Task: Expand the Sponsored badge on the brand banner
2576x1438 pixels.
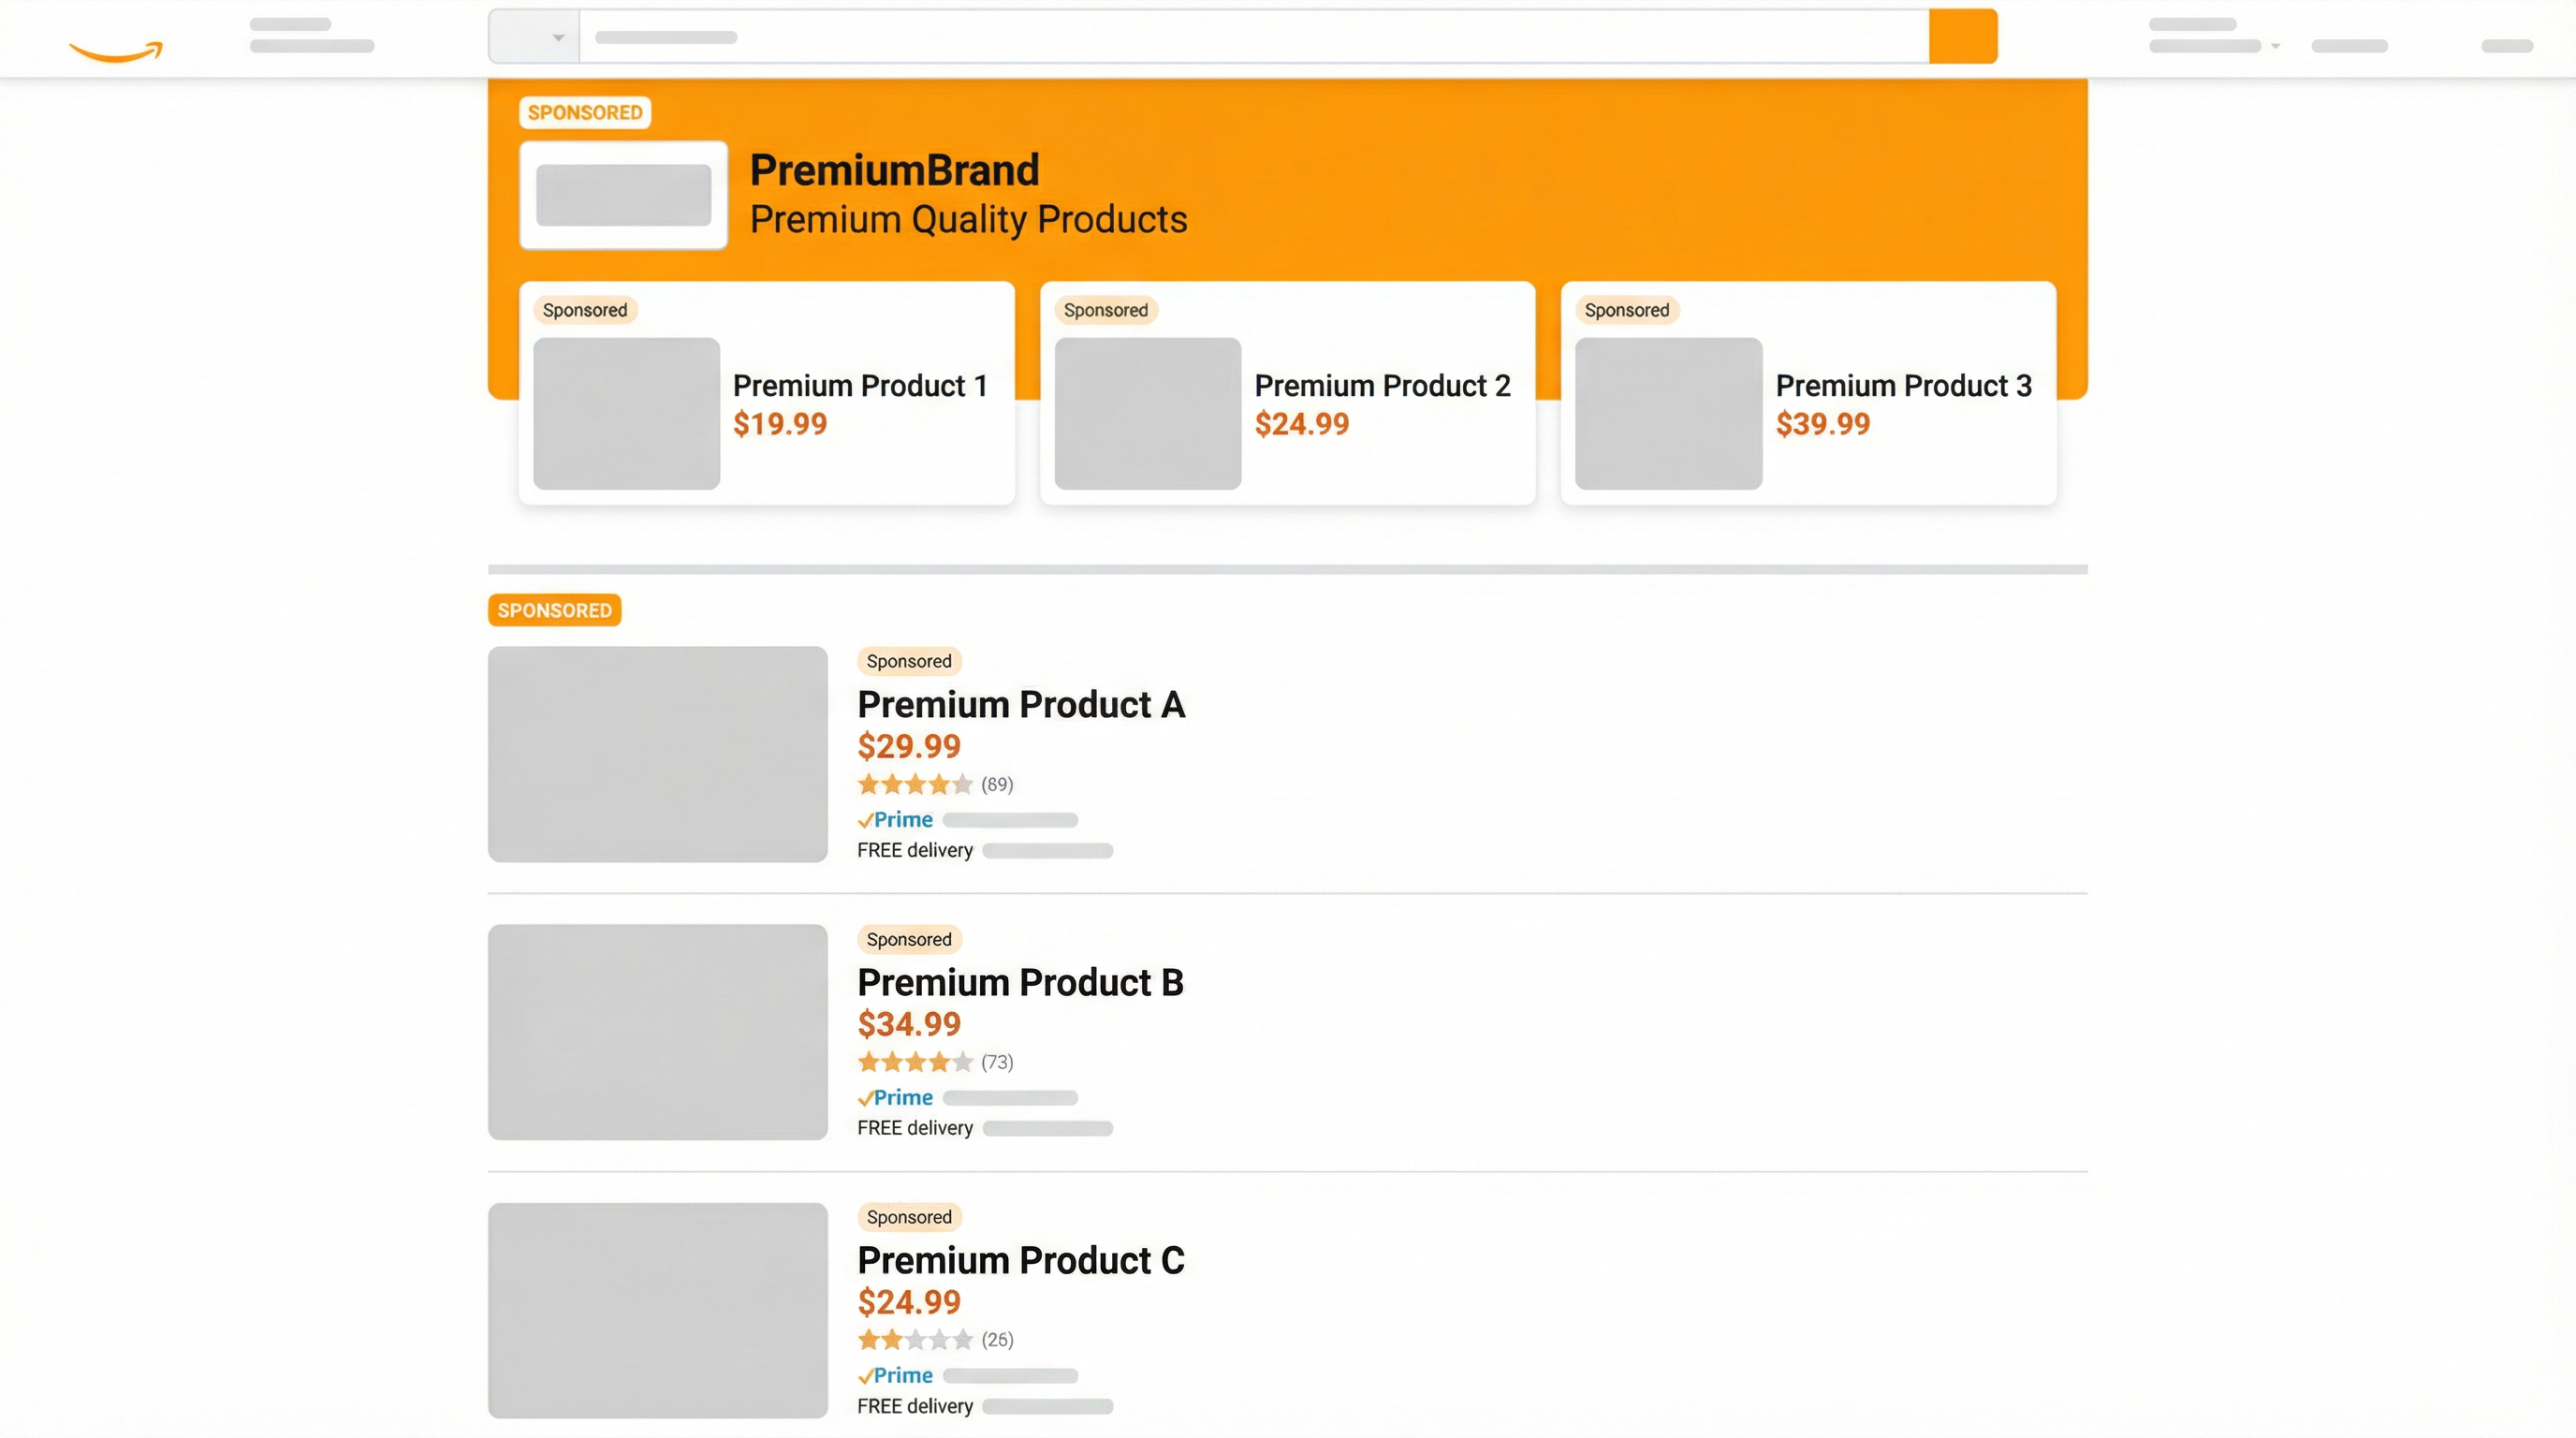Action: click(x=584, y=112)
